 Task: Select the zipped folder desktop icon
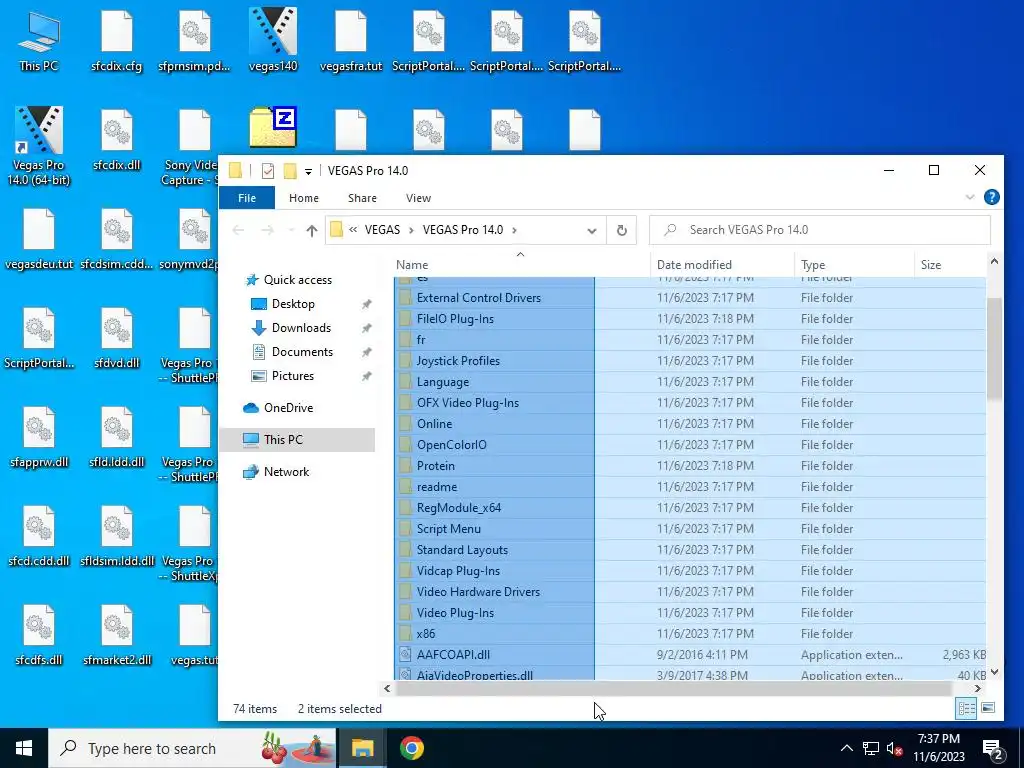273,127
